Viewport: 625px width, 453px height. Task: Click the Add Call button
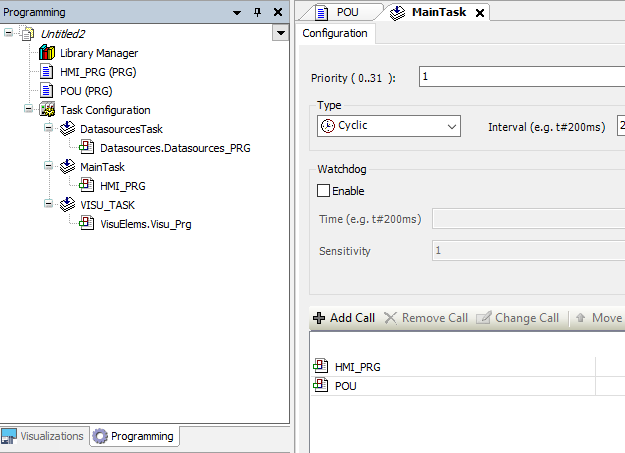[x=344, y=318]
